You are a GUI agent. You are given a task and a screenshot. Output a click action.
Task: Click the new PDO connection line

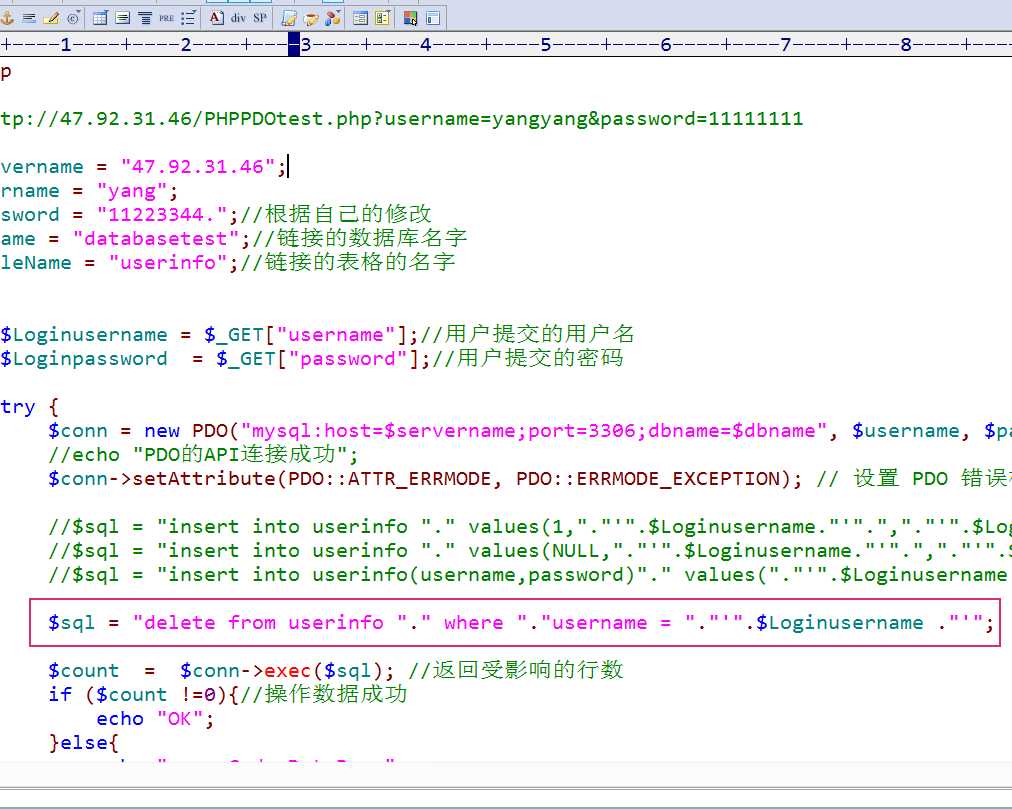point(530,431)
